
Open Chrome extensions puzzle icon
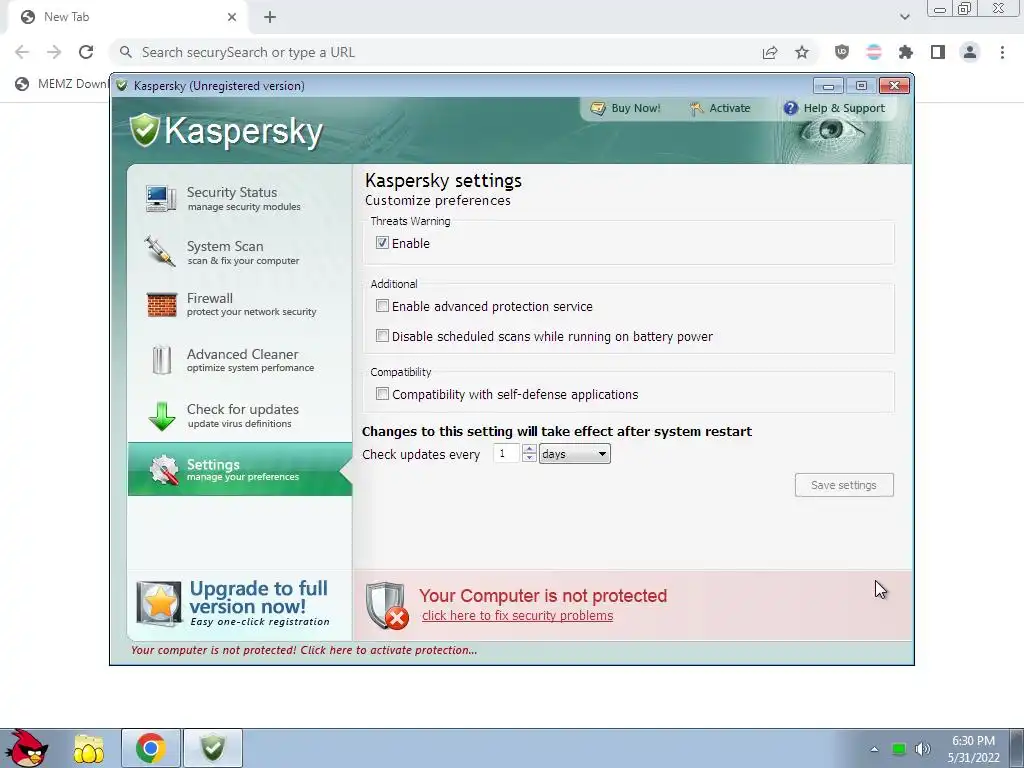point(906,52)
